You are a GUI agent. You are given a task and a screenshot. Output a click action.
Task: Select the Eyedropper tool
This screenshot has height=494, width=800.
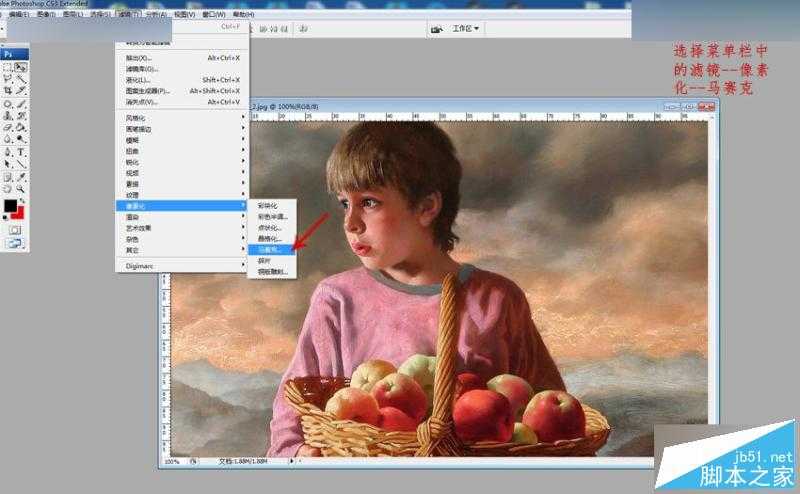point(20,178)
